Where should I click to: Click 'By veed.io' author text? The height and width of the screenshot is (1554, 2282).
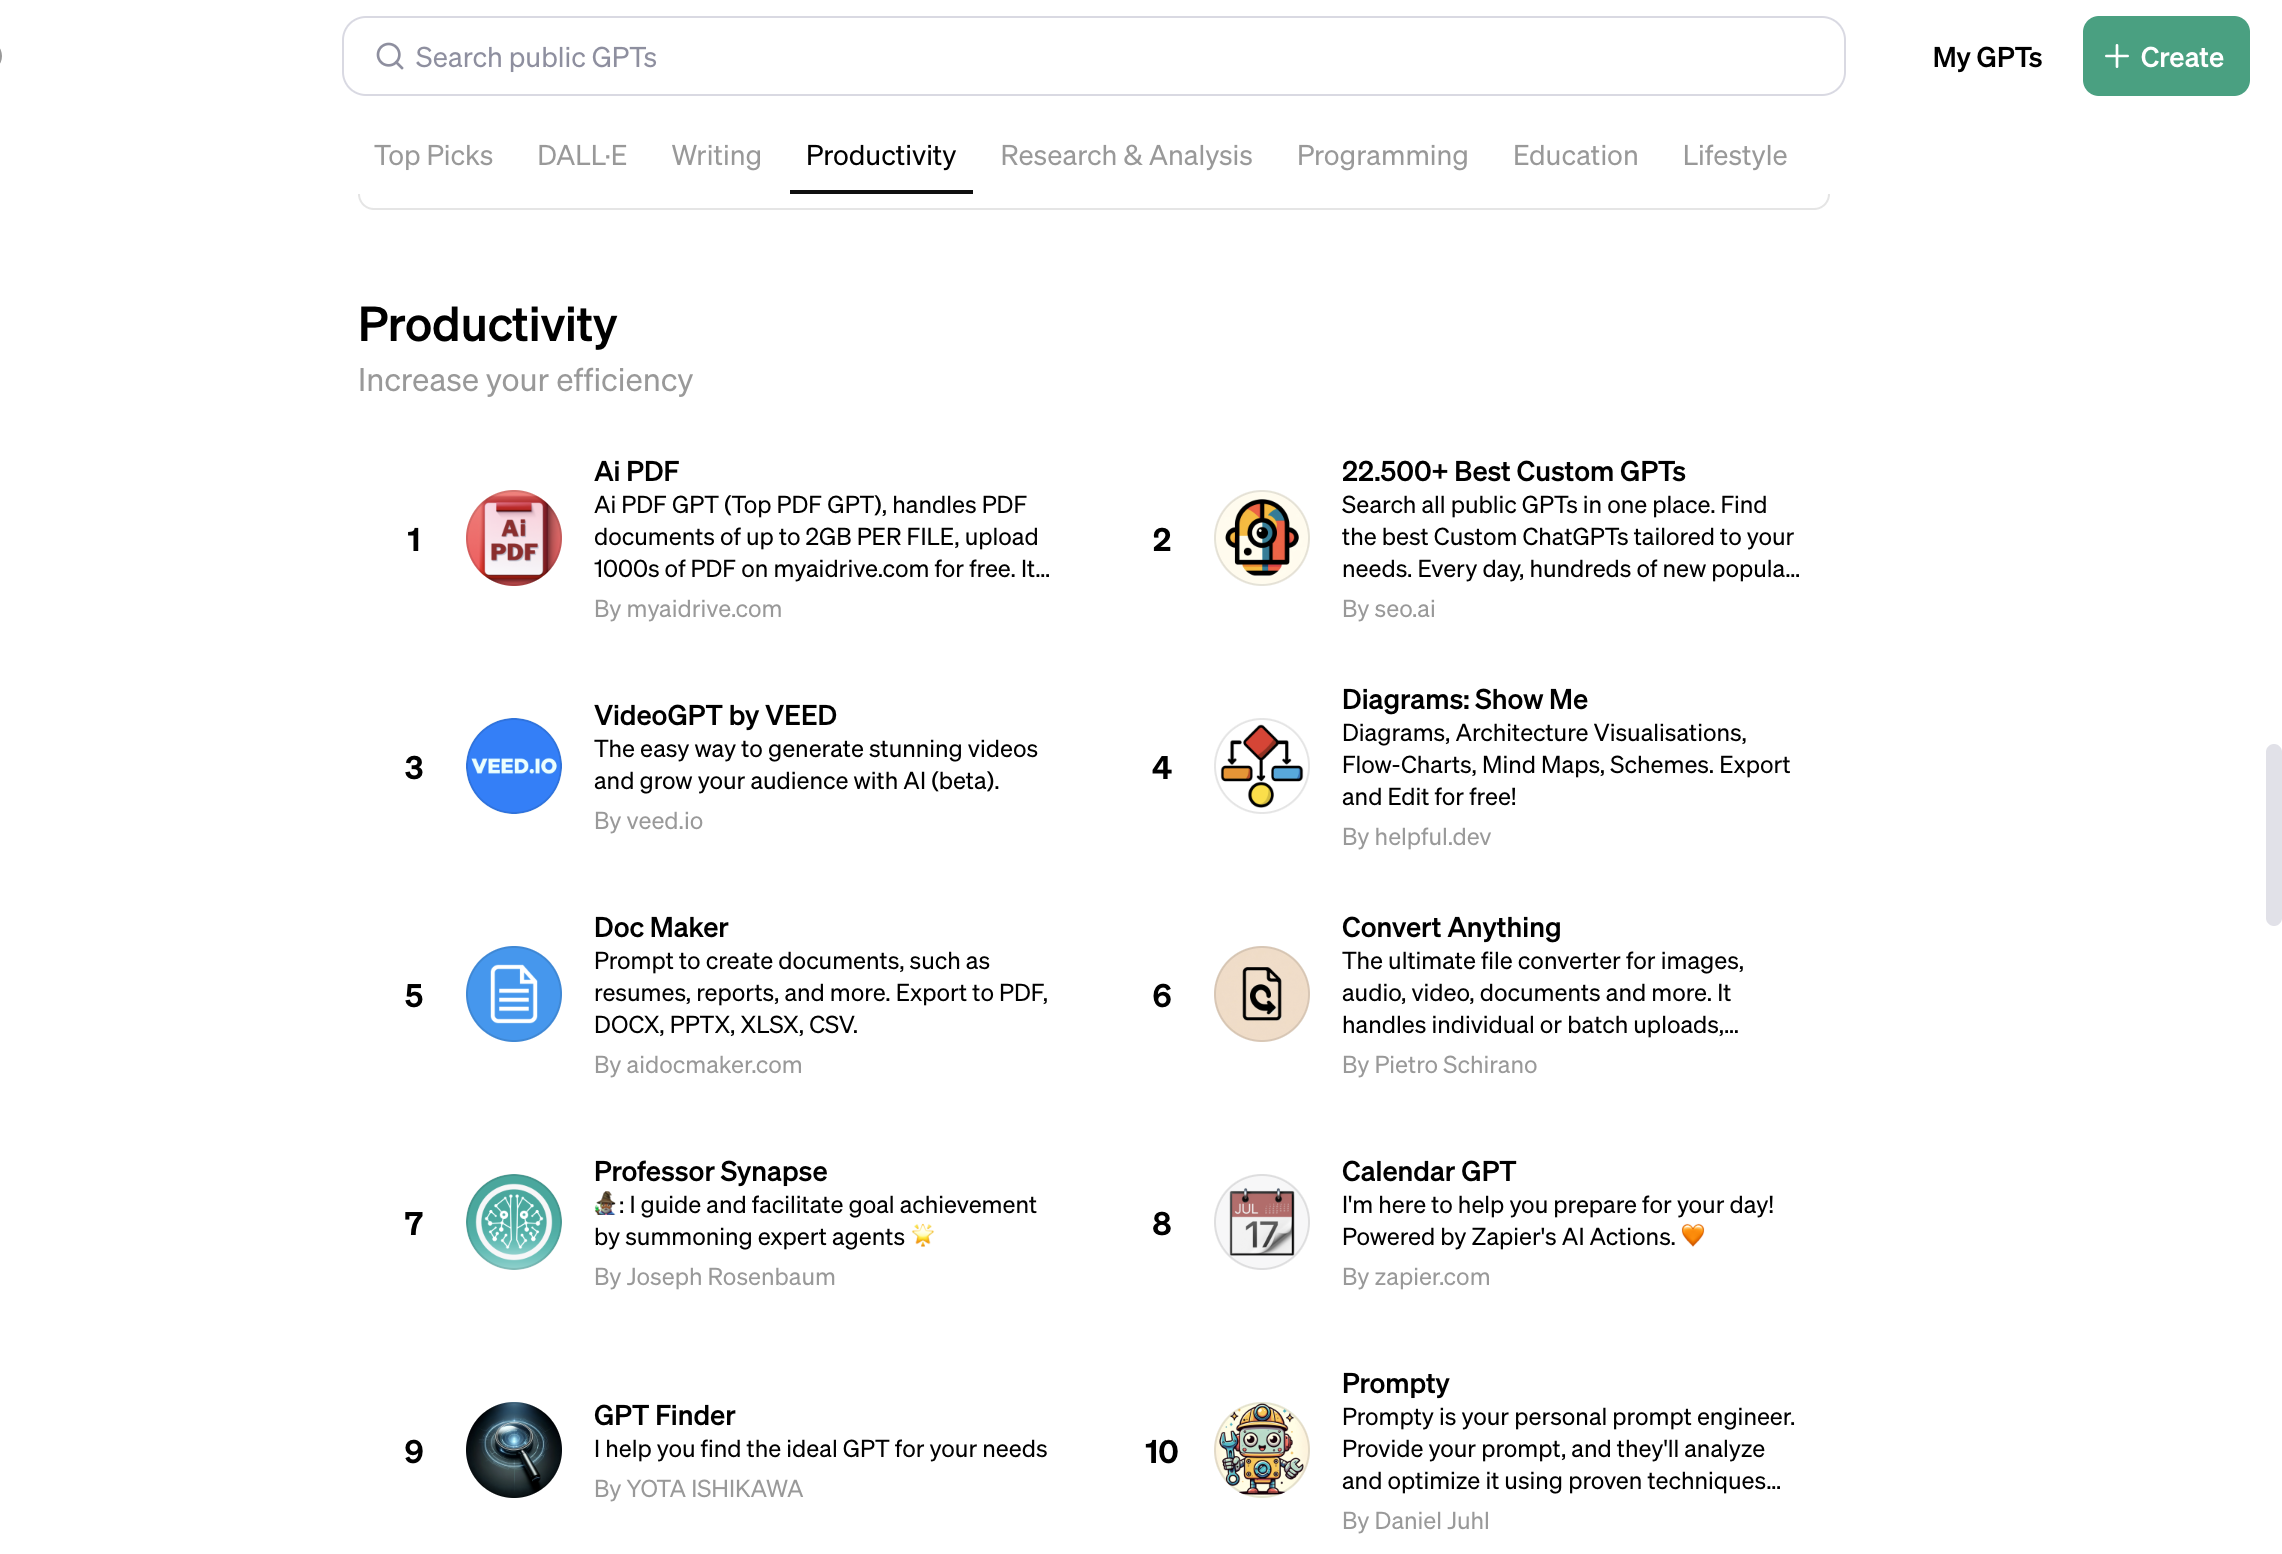pos(648,821)
